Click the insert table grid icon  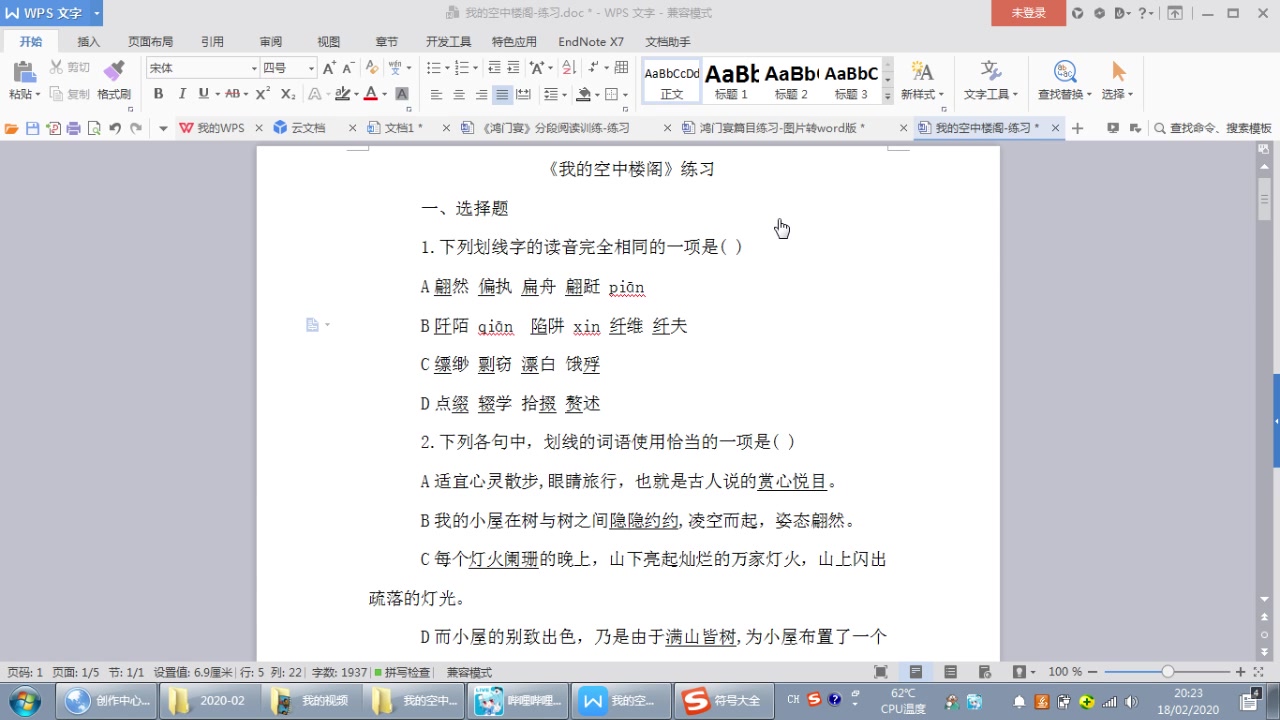tap(621, 68)
